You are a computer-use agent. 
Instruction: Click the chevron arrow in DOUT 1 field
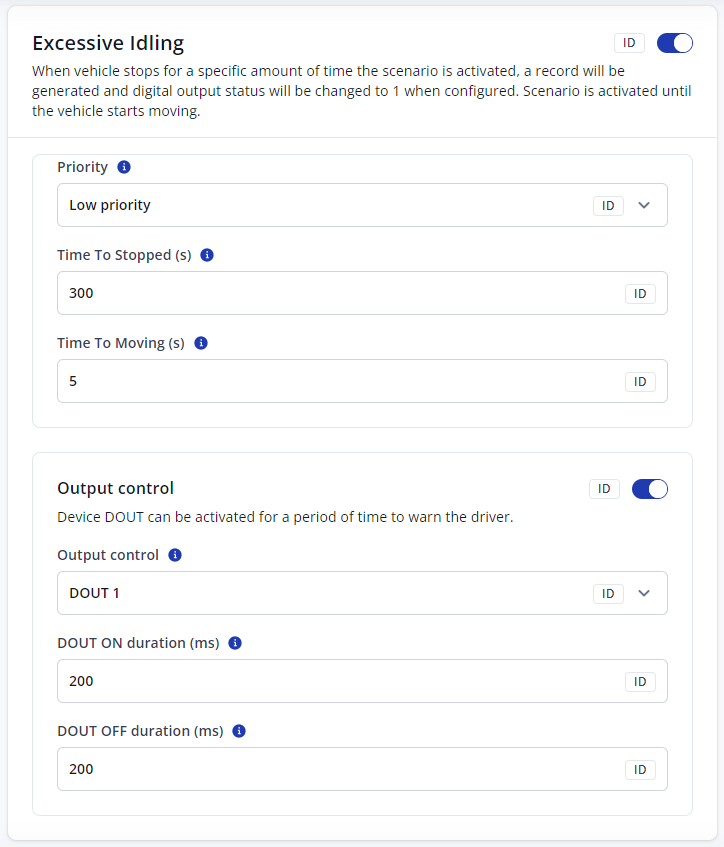click(x=644, y=593)
